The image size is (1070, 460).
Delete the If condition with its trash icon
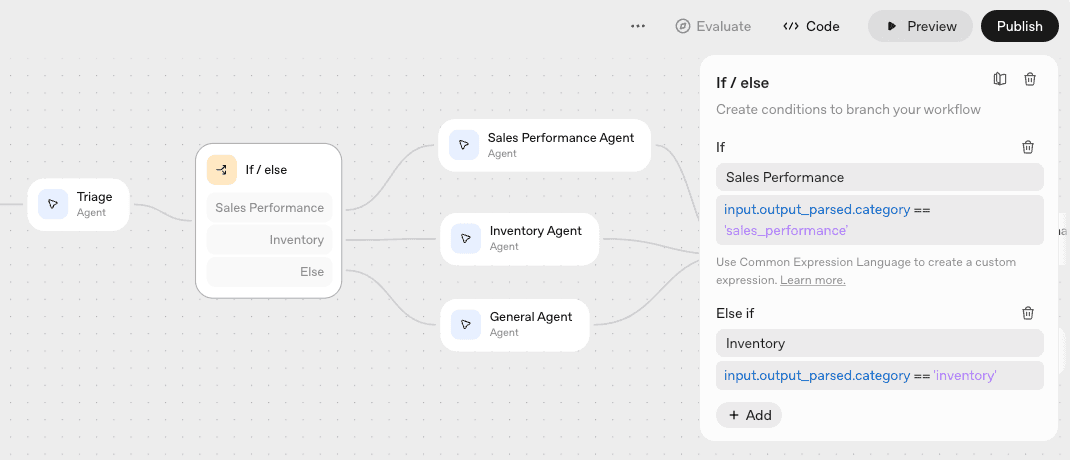click(x=1028, y=147)
